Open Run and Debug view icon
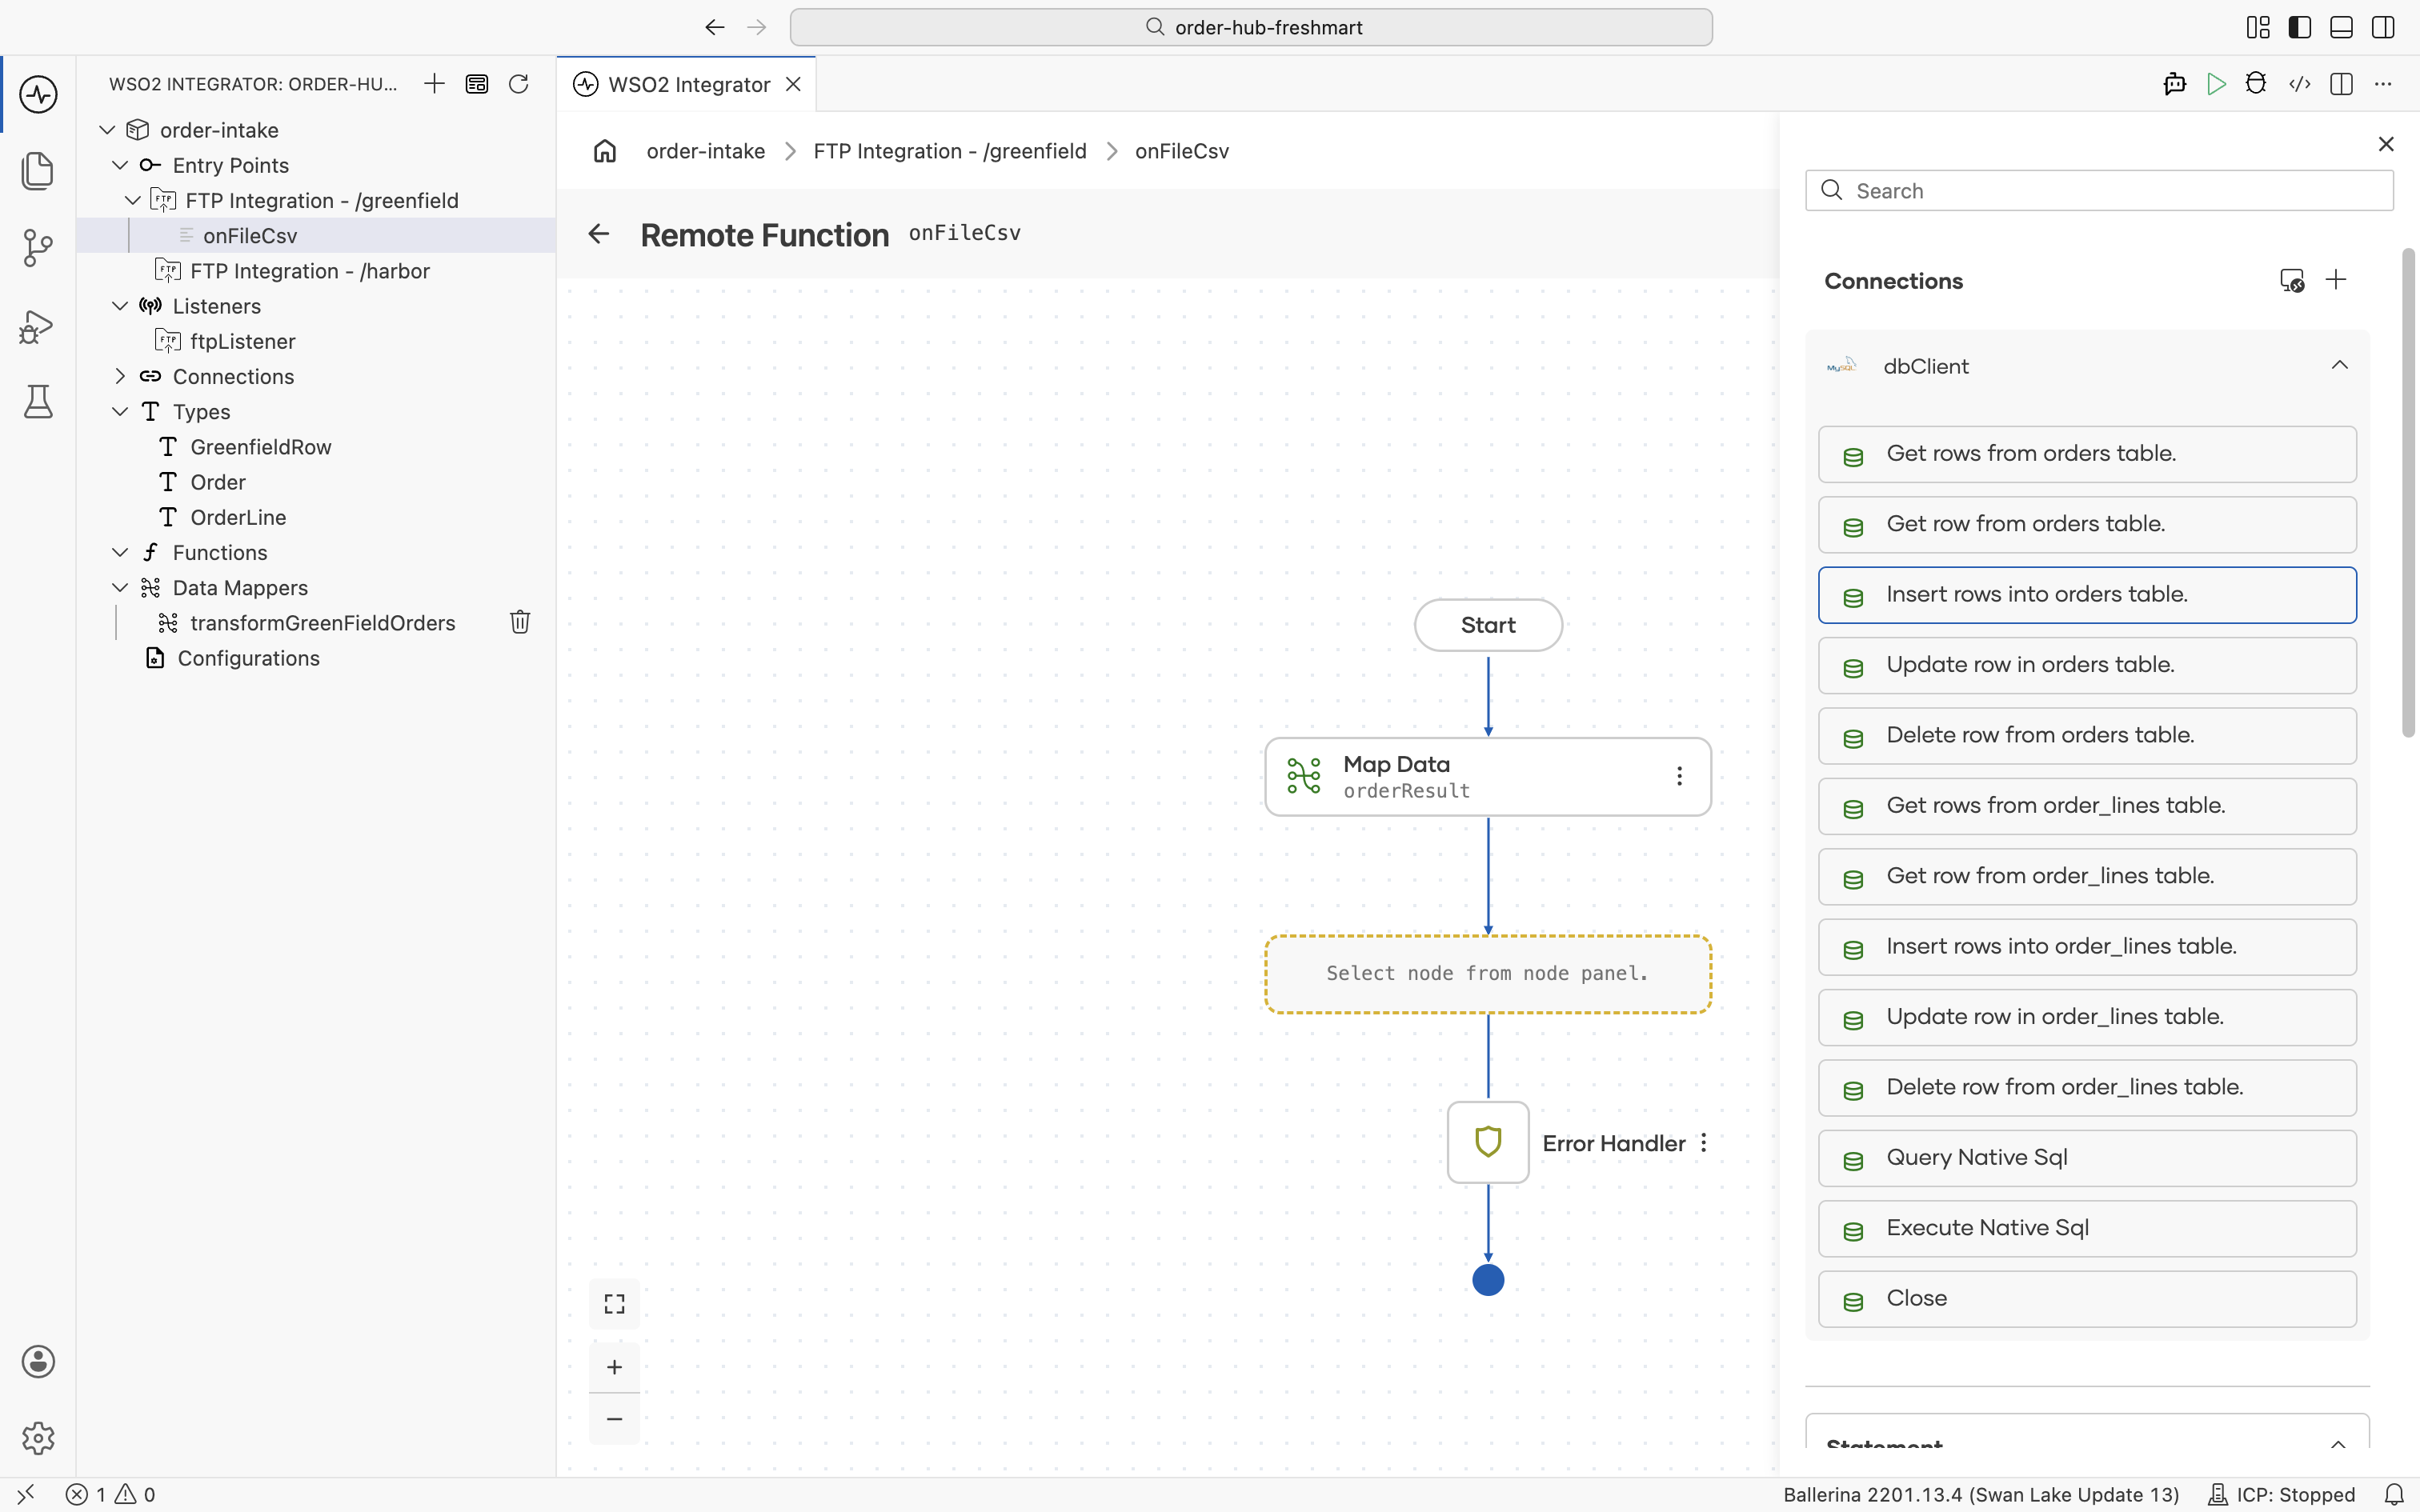Image resolution: width=2420 pixels, height=1512 pixels. (38, 327)
